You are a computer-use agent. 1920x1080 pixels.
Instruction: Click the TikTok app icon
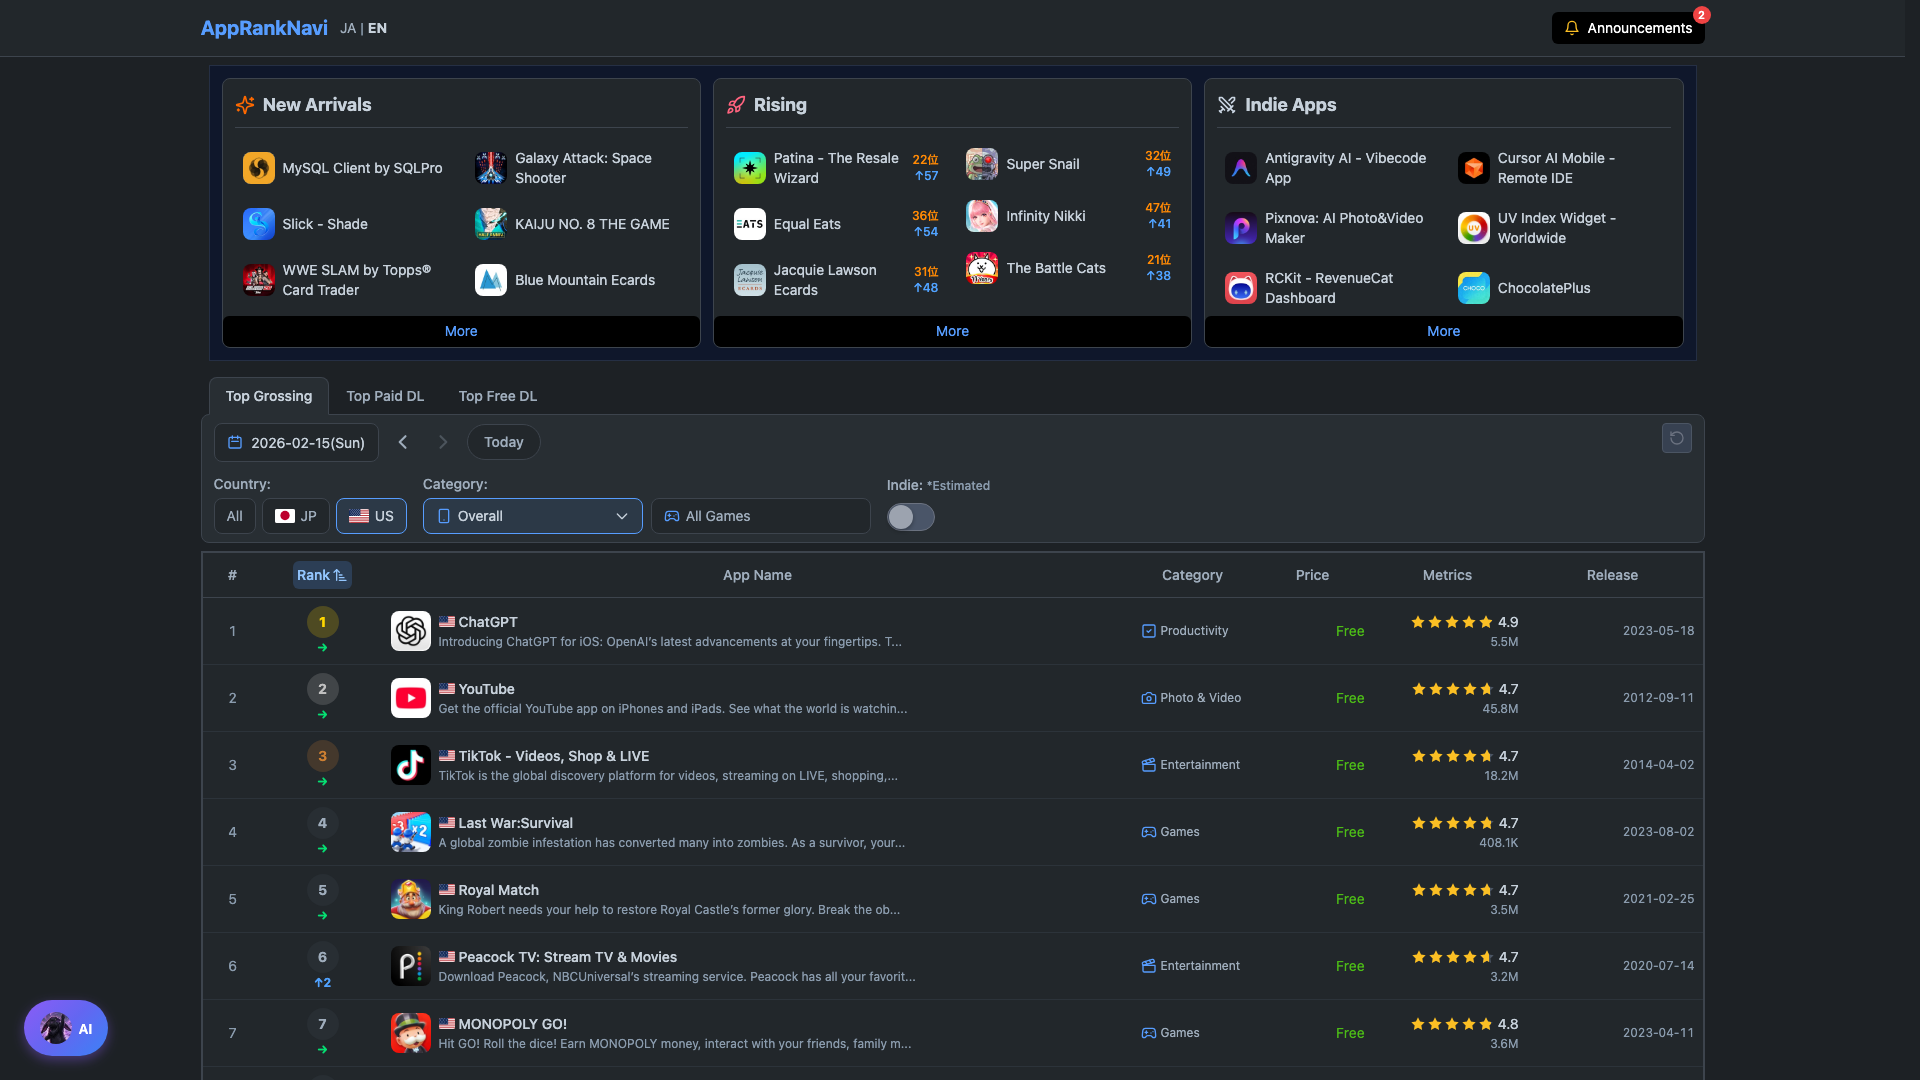[x=410, y=764]
